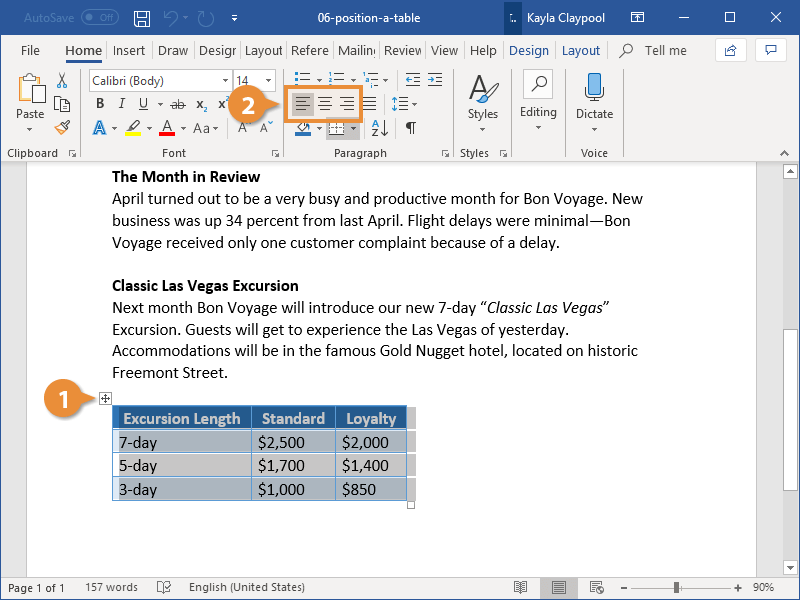800x600 pixels.
Task: Apply italic formatting
Action: pyautogui.click(x=120, y=103)
